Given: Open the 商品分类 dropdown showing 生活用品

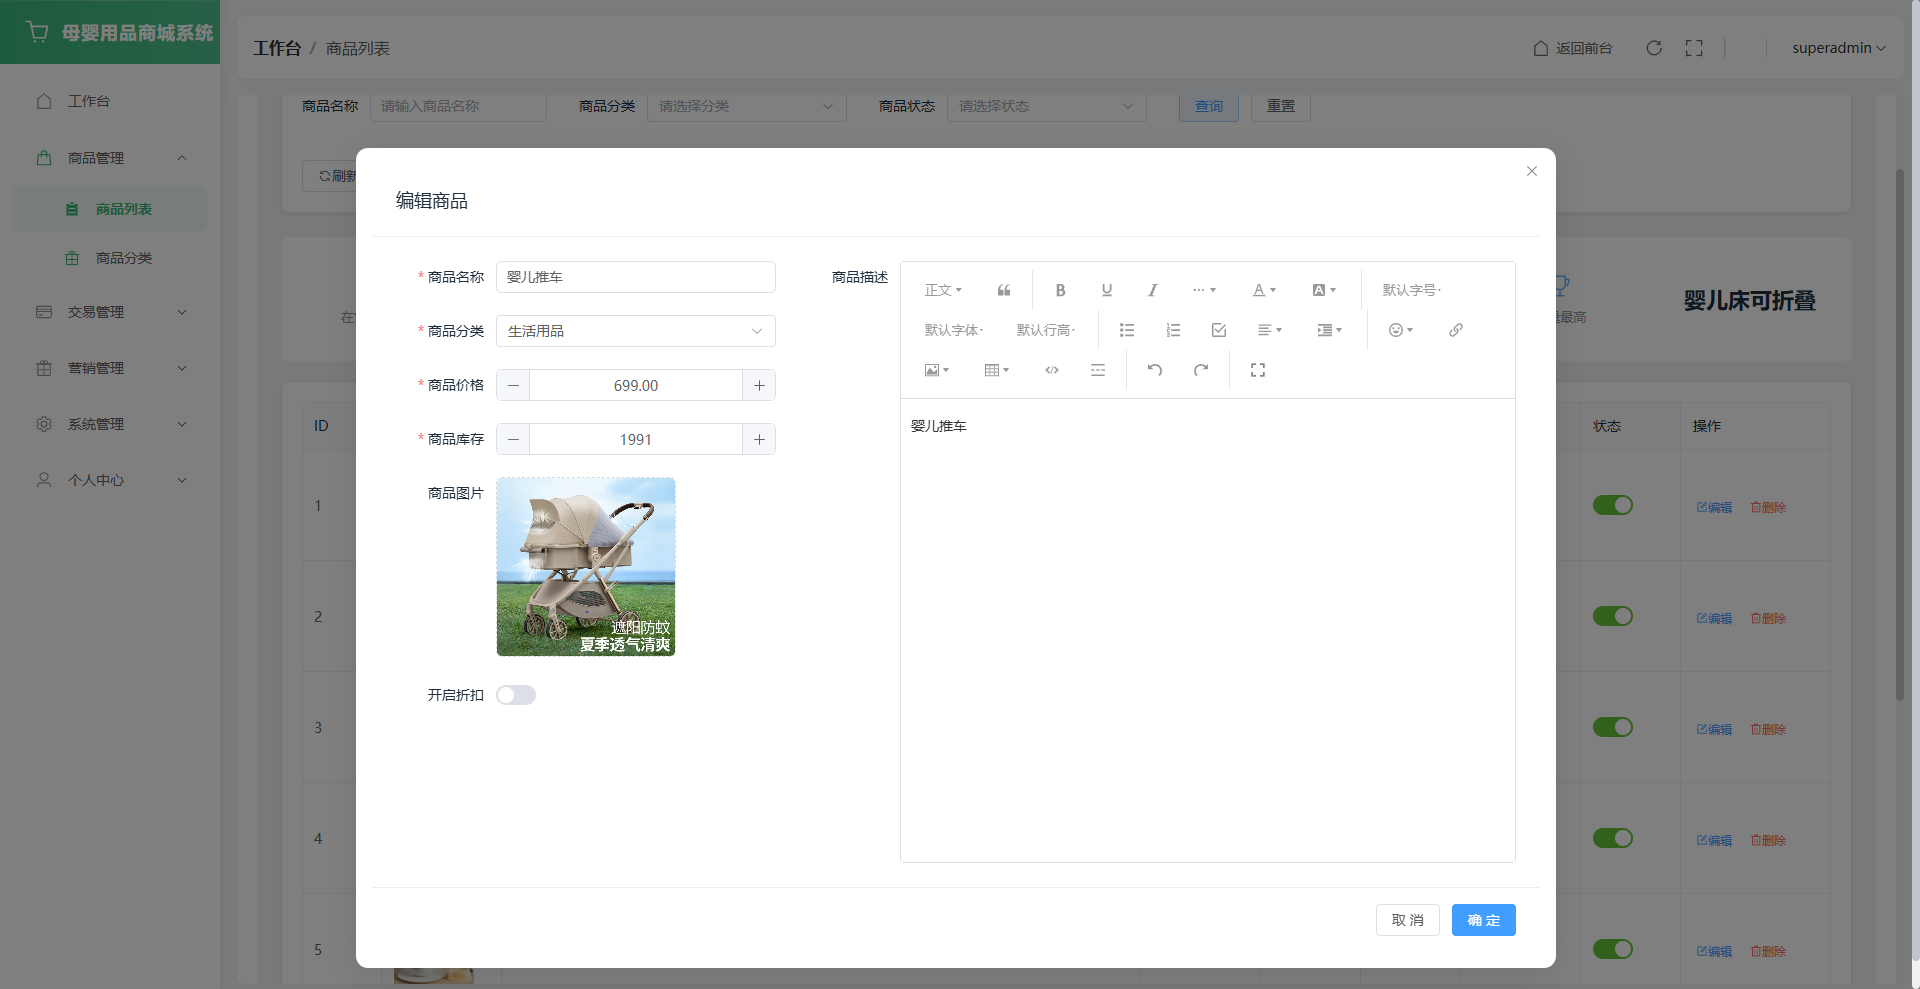Looking at the screenshot, I should pyautogui.click(x=635, y=331).
